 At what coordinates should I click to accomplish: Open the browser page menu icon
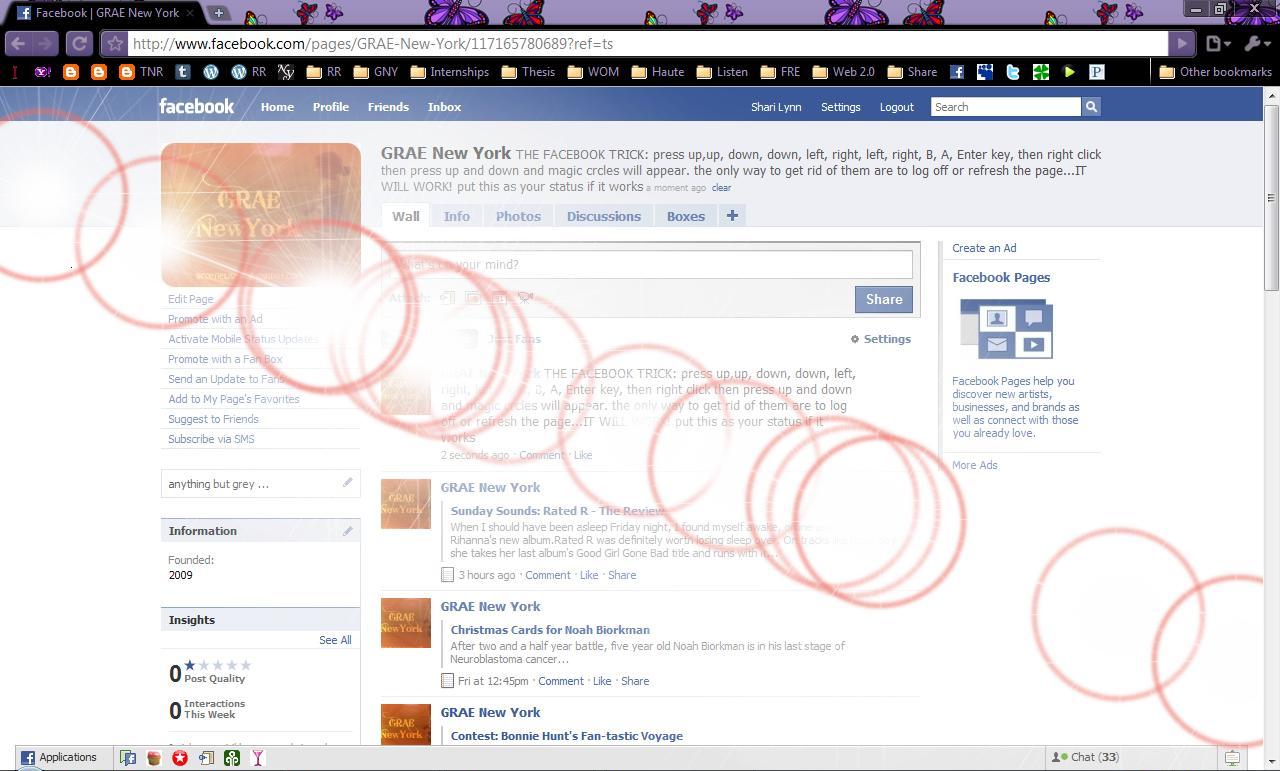coord(1217,44)
